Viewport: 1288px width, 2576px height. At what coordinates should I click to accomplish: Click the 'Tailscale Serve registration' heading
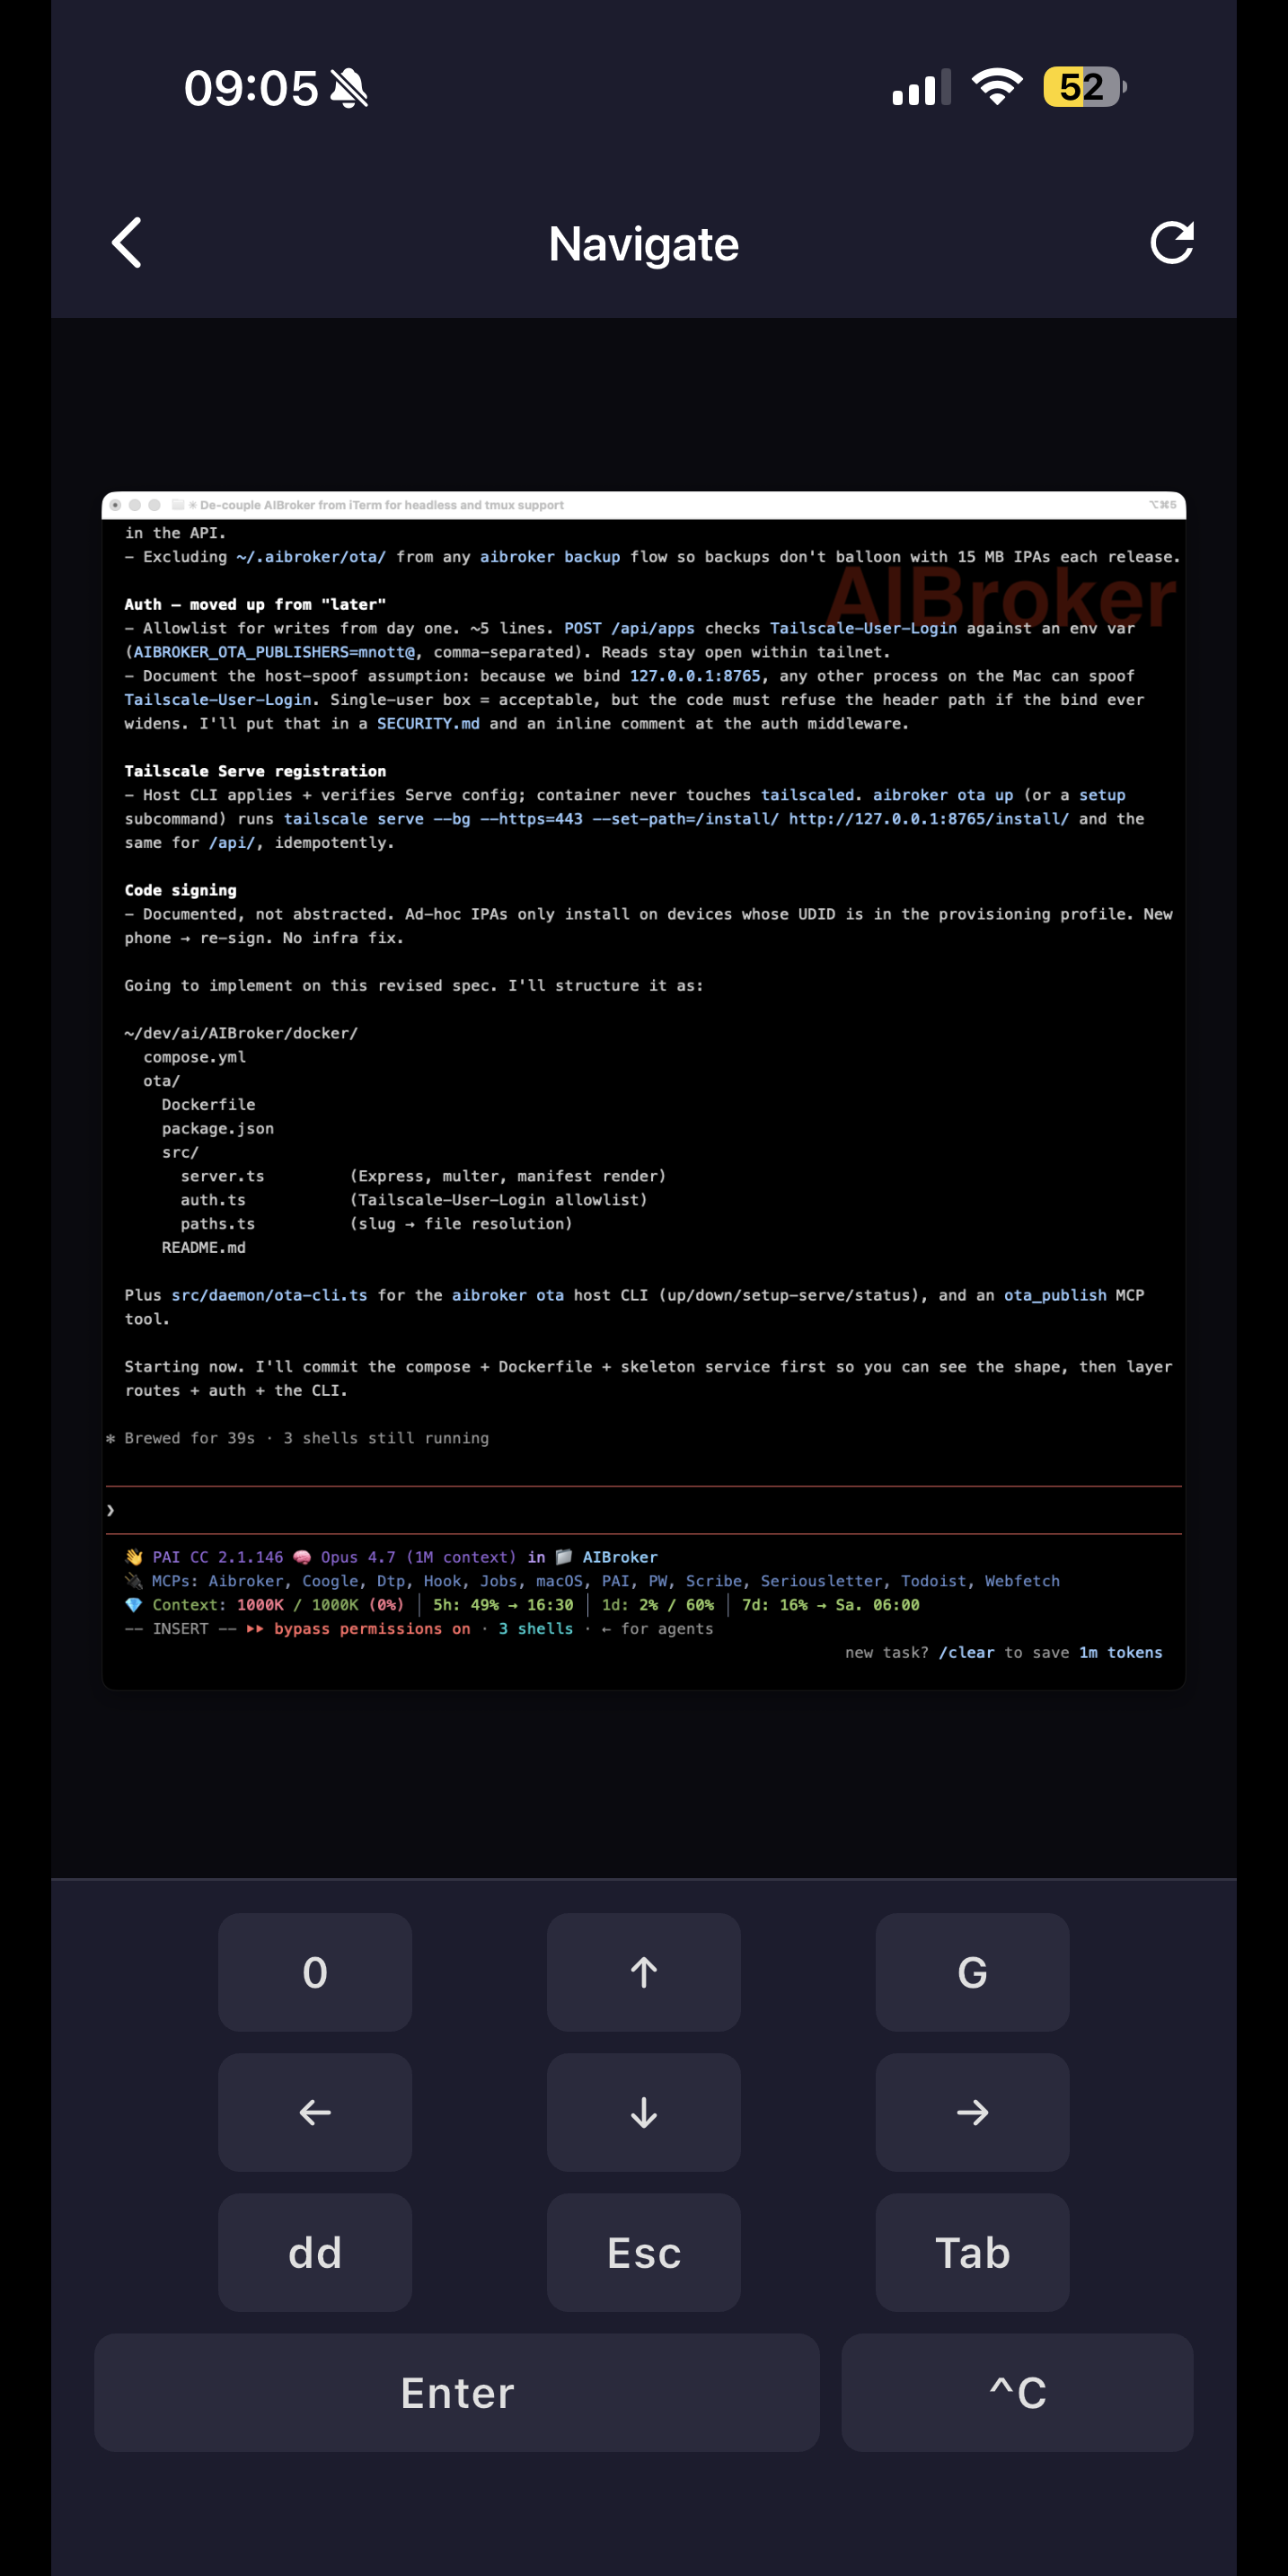[255, 771]
